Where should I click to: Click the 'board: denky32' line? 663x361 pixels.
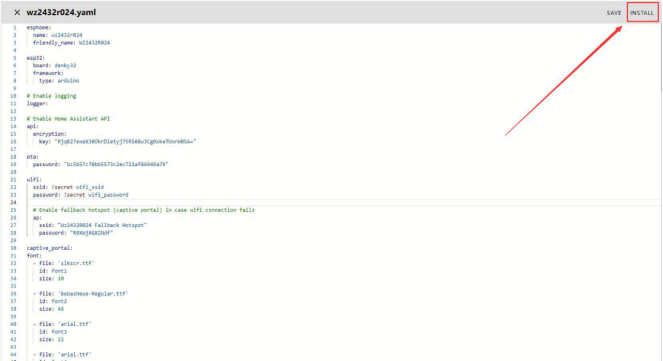[55, 66]
